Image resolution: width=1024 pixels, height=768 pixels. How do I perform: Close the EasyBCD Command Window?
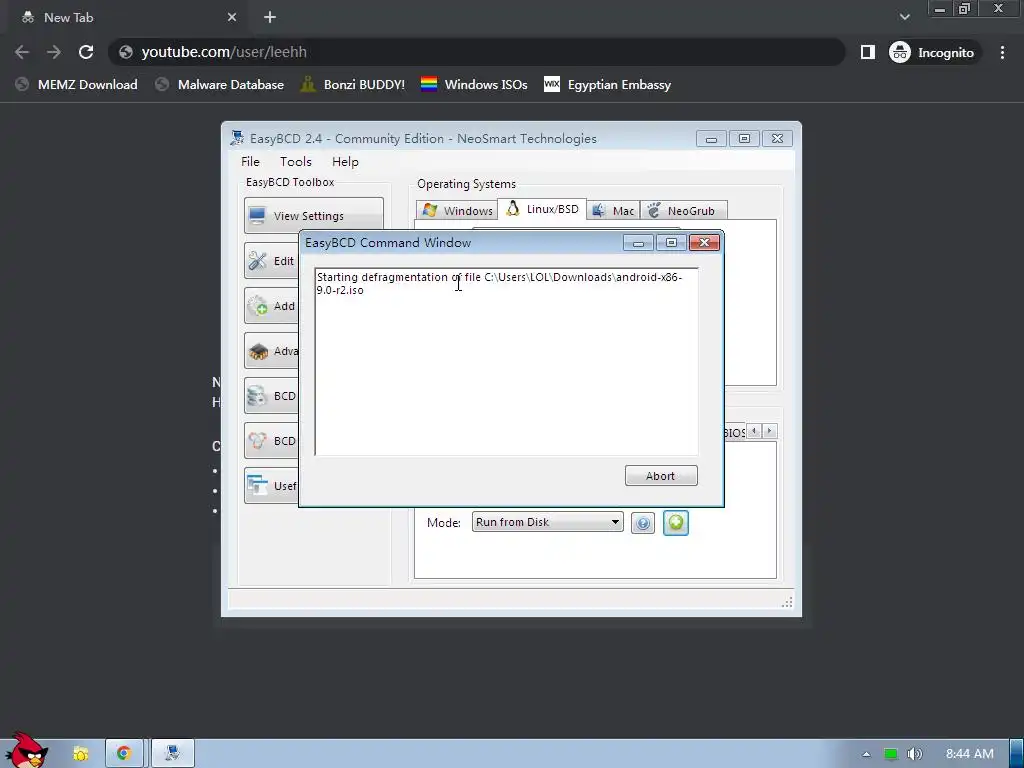(704, 243)
